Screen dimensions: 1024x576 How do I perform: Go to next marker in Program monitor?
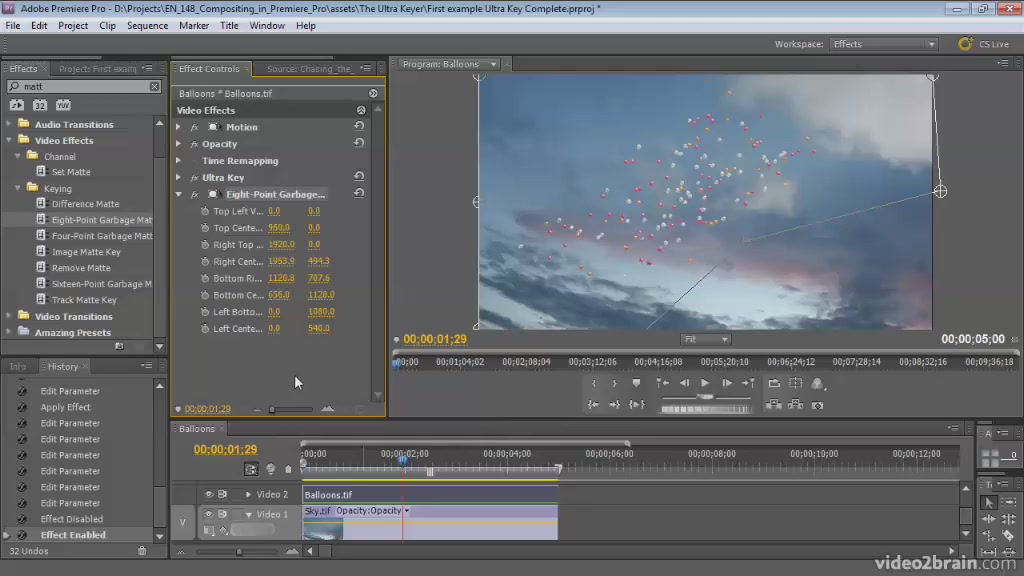pos(748,383)
